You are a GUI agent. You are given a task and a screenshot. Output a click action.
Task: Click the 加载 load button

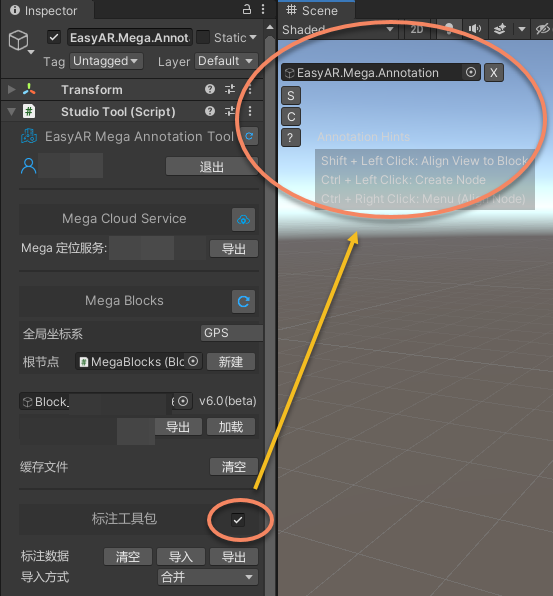point(231,426)
